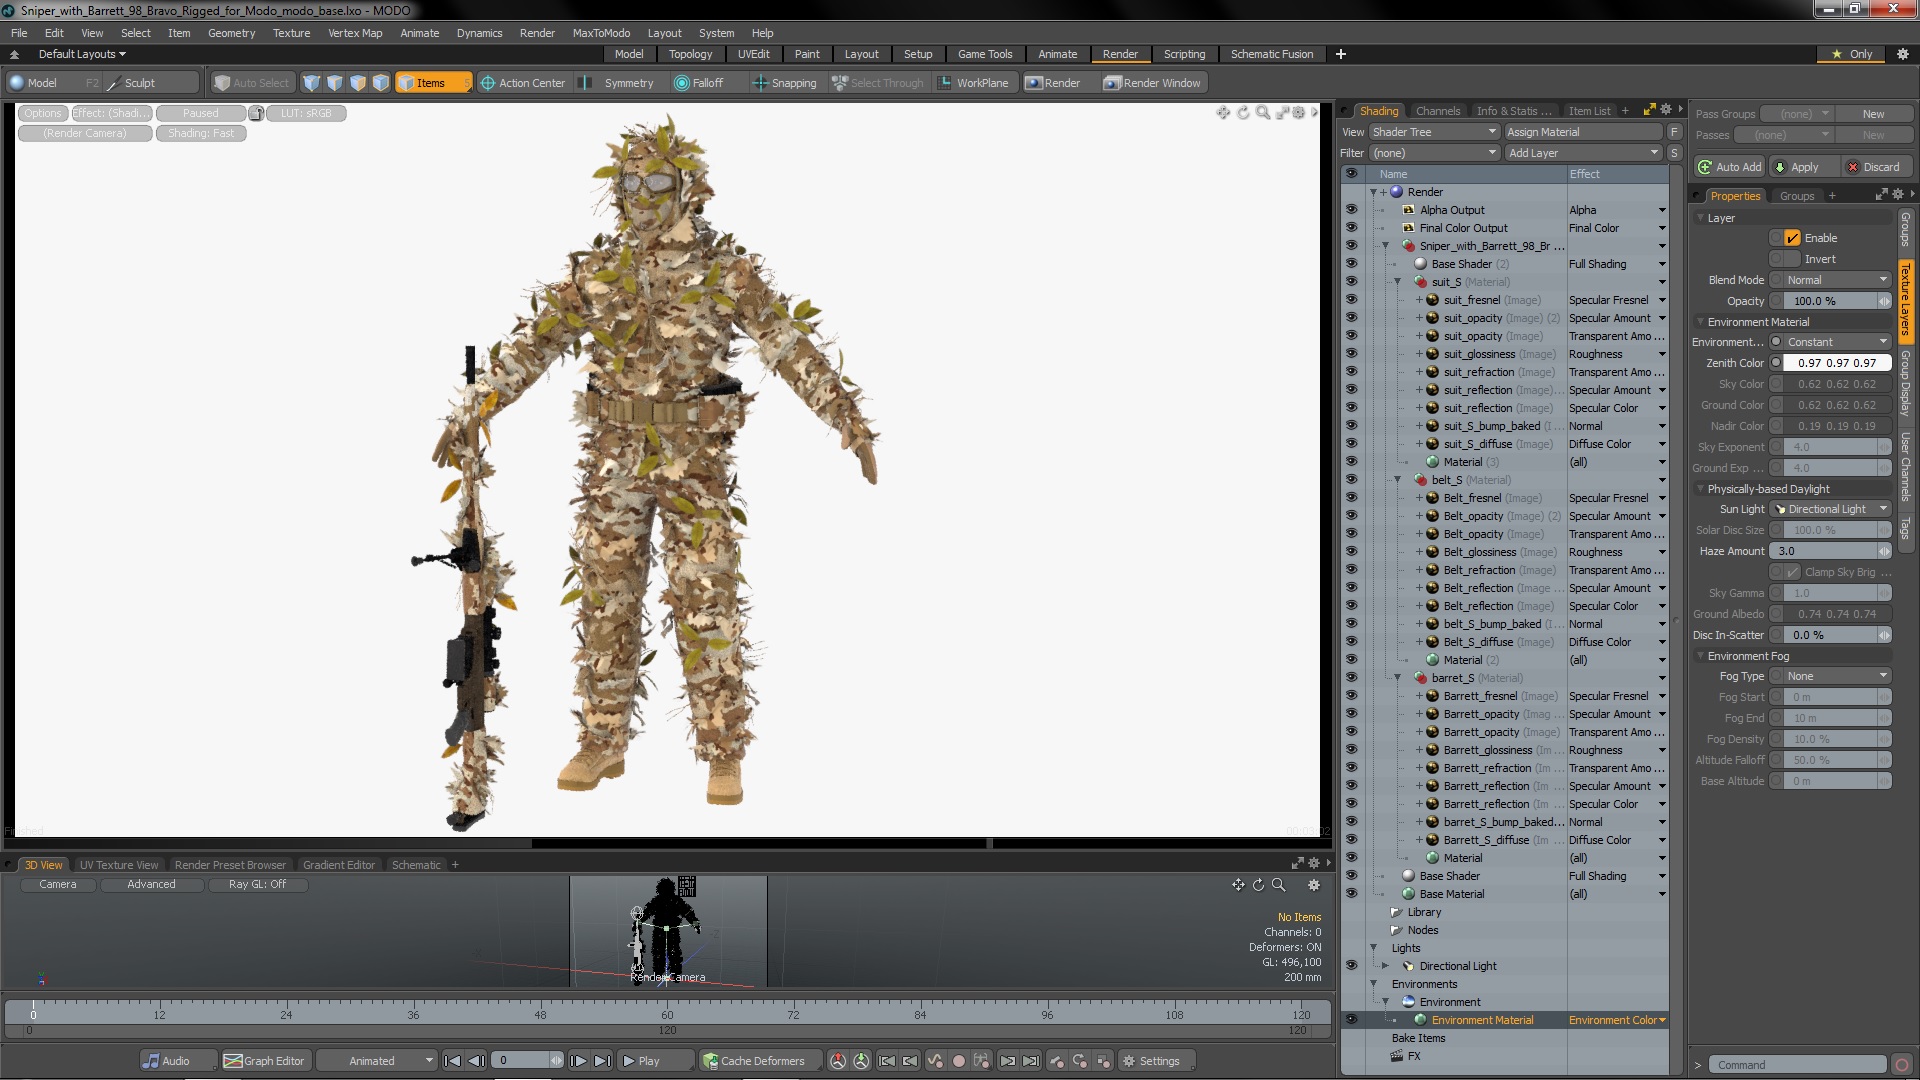Open the Add Layer dropdown
This screenshot has width=1920, height=1080.
point(1584,153)
